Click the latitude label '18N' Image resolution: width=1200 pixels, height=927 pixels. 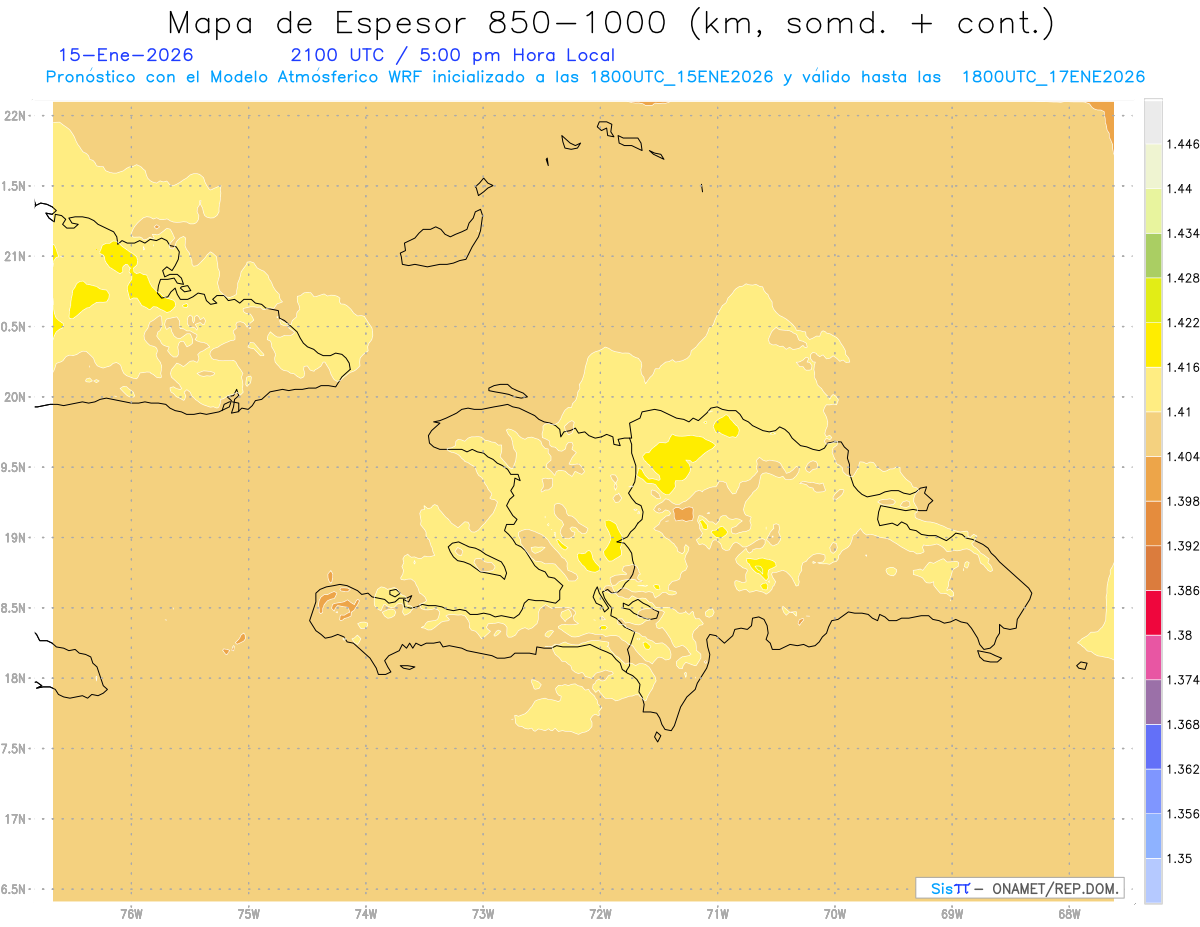(x=16, y=678)
